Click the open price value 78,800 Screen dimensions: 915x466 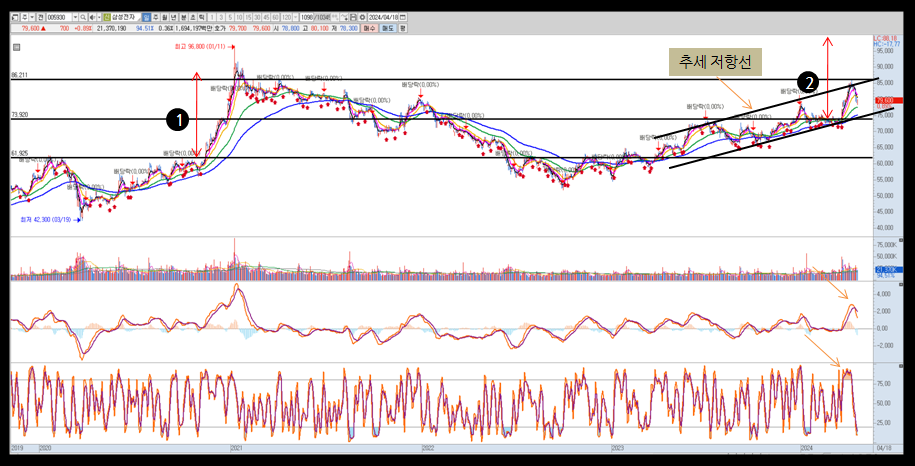(291, 29)
